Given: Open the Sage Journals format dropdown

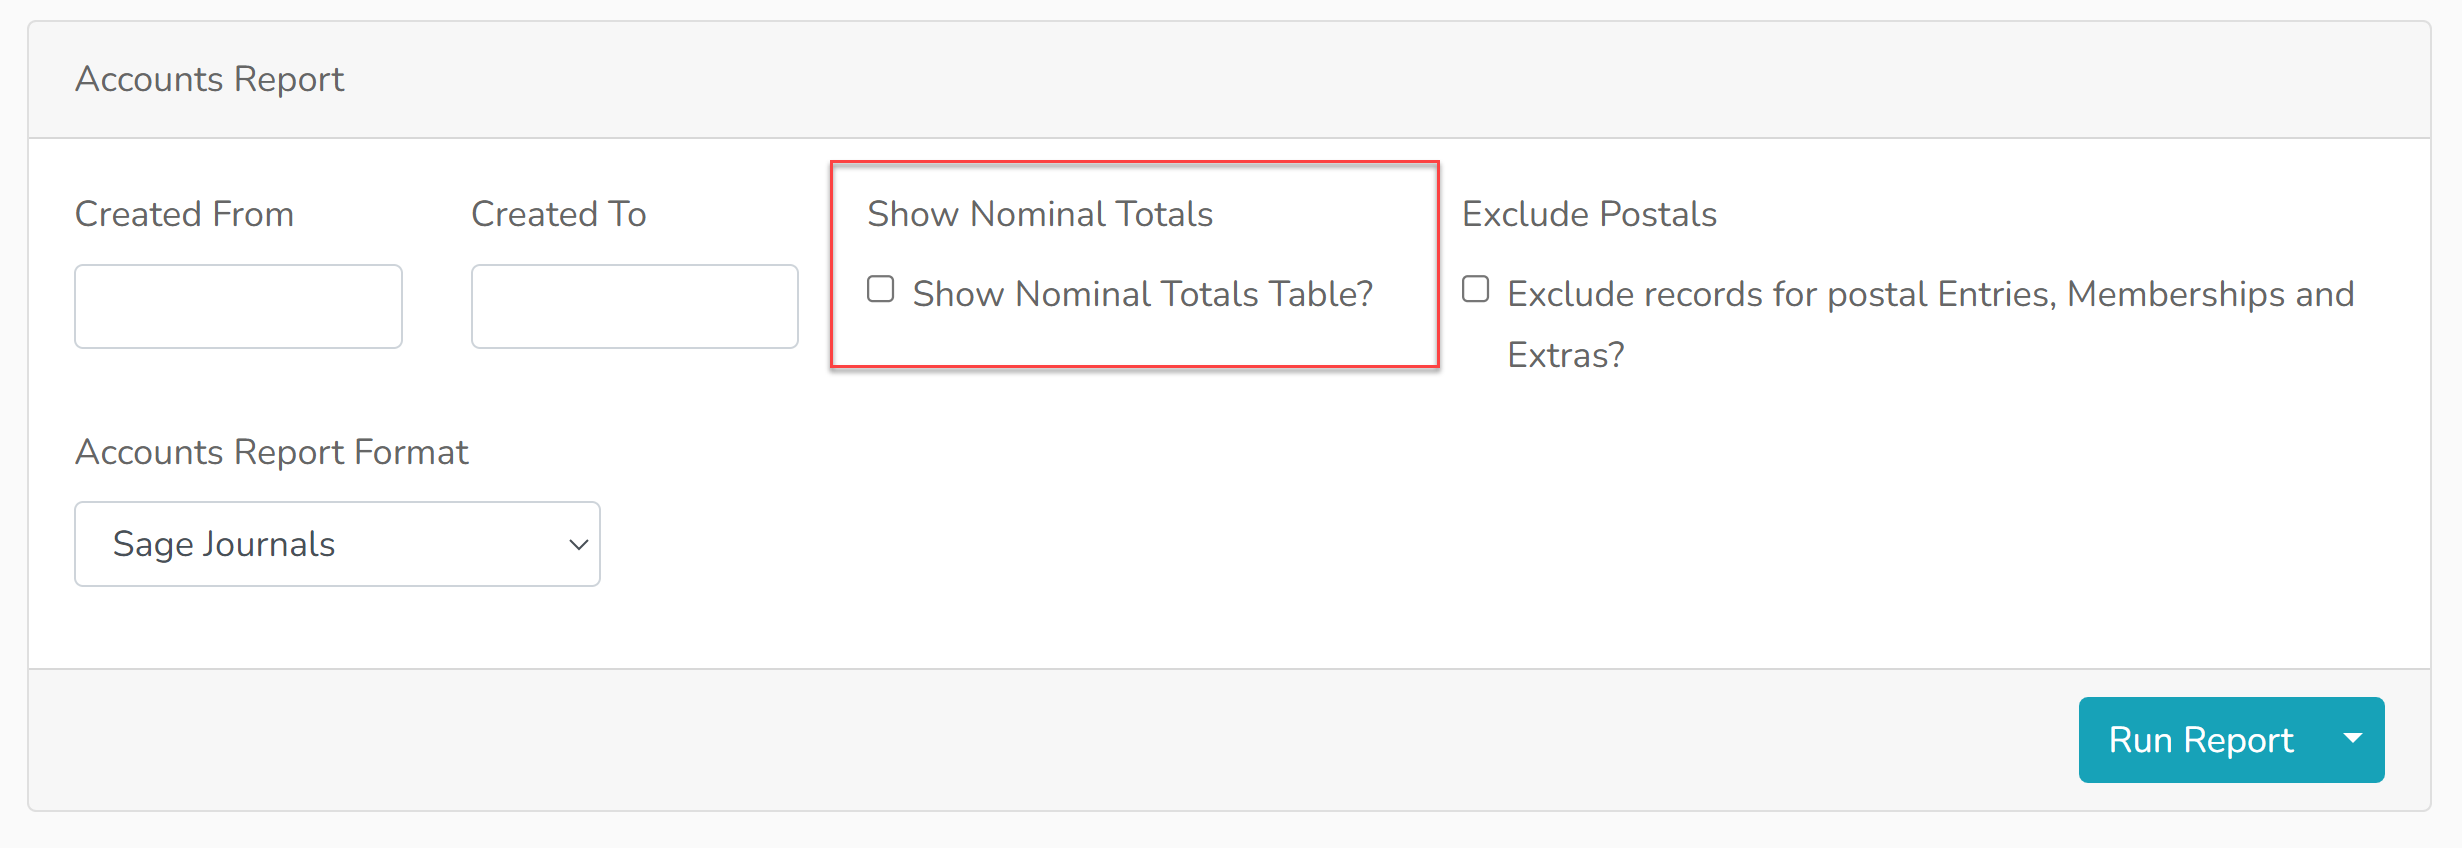Looking at the screenshot, I should point(337,544).
